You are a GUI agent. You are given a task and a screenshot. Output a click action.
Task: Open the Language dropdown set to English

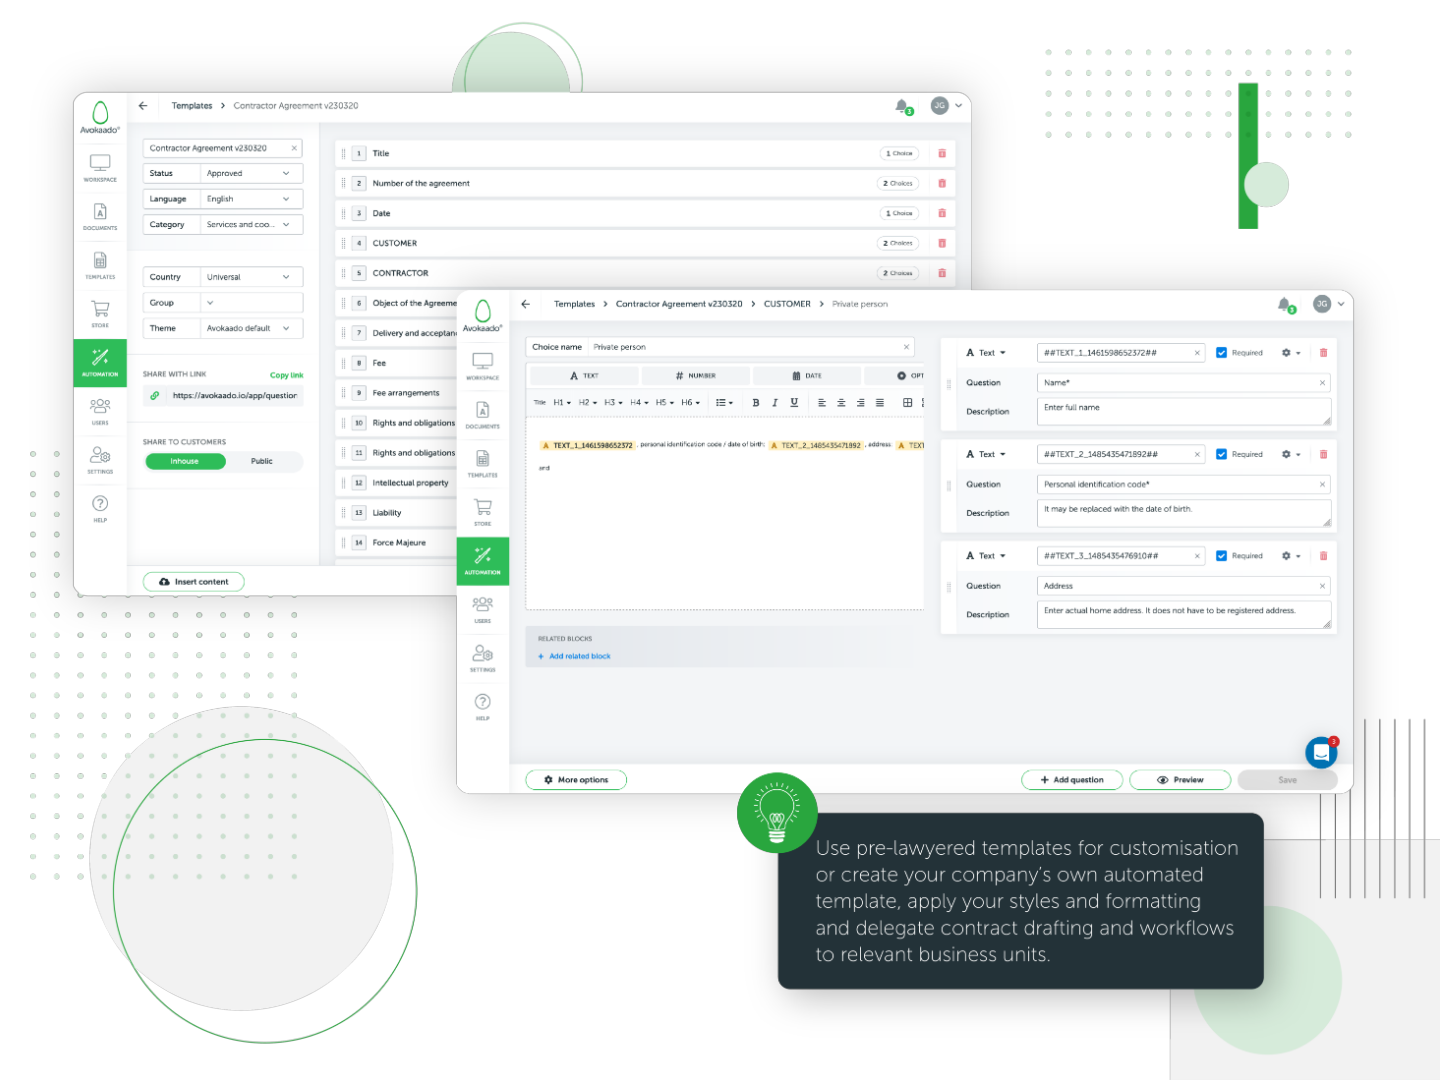250,199
